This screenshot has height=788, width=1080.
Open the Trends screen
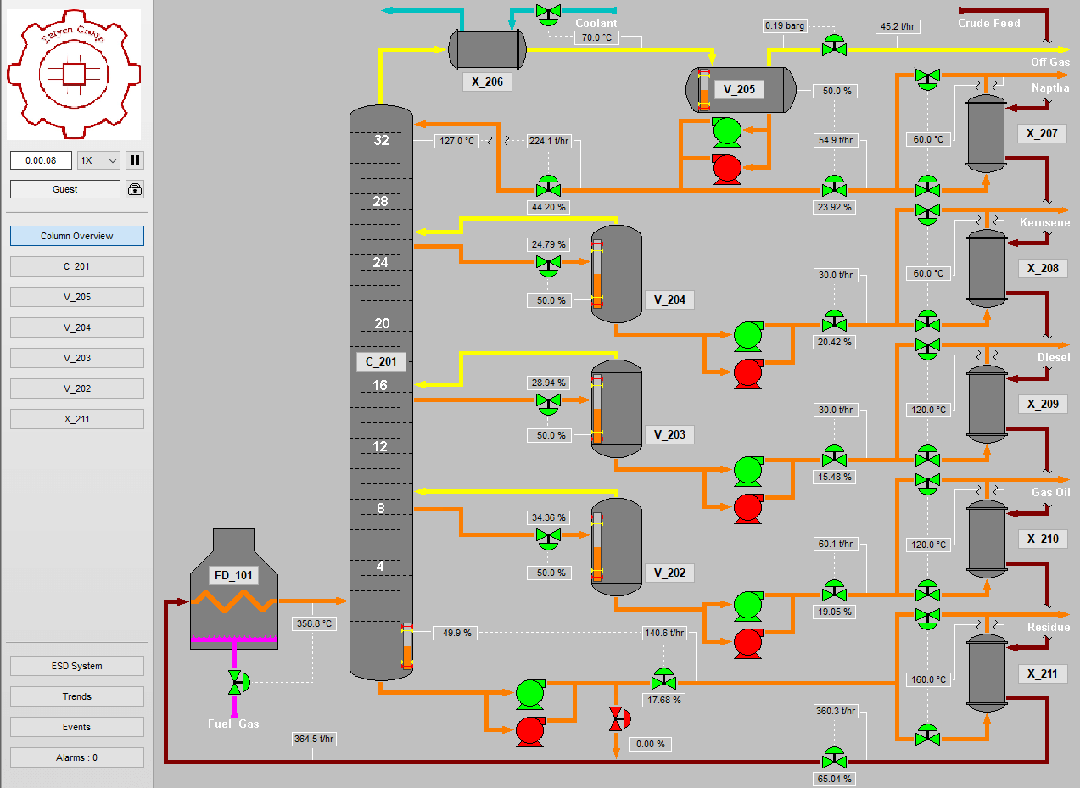tap(76, 696)
